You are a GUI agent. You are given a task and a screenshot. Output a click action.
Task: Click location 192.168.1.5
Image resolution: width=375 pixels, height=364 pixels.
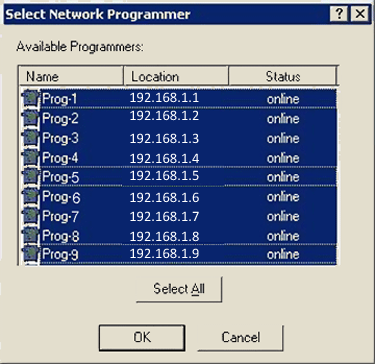(x=164, y=175)
